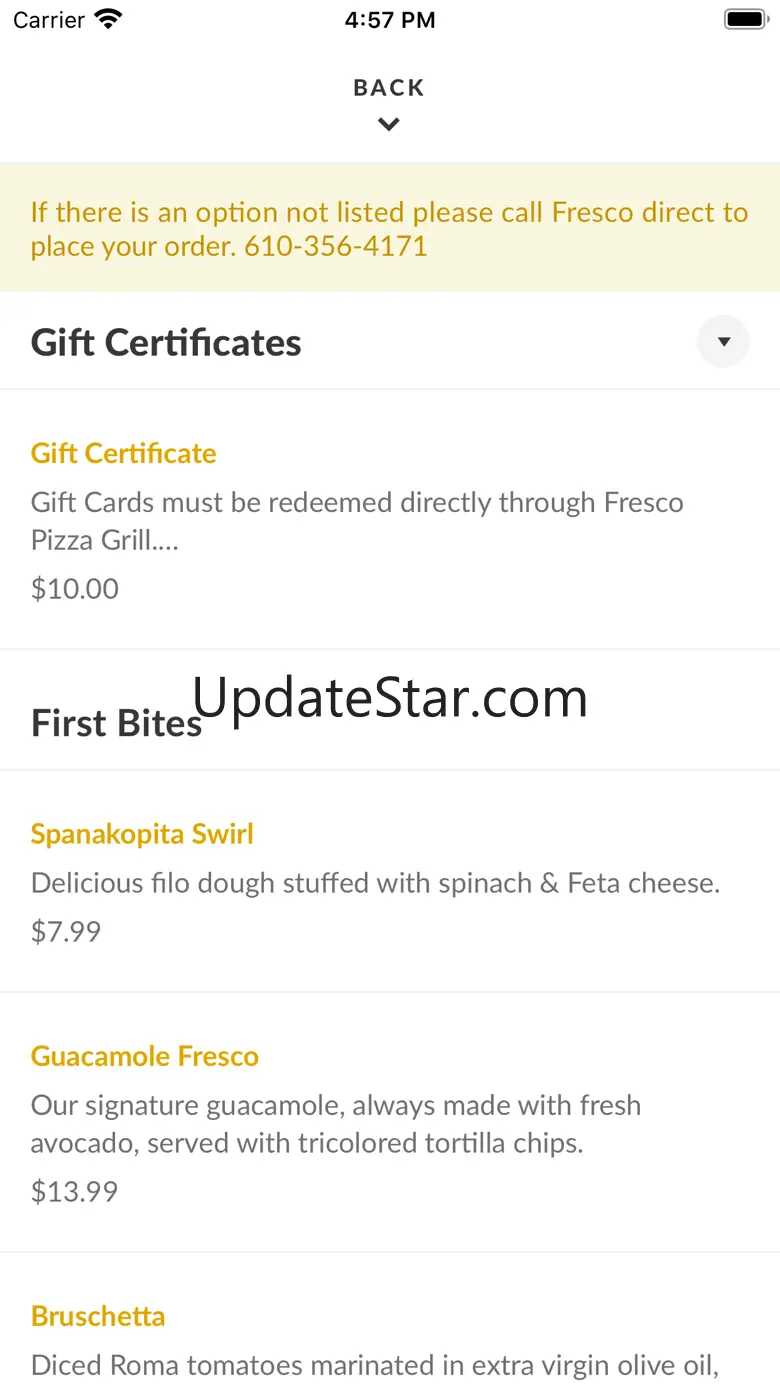Tap the Gift Cards redemption description text
The image size is (780, 1387).
click(x=357, y=520)
